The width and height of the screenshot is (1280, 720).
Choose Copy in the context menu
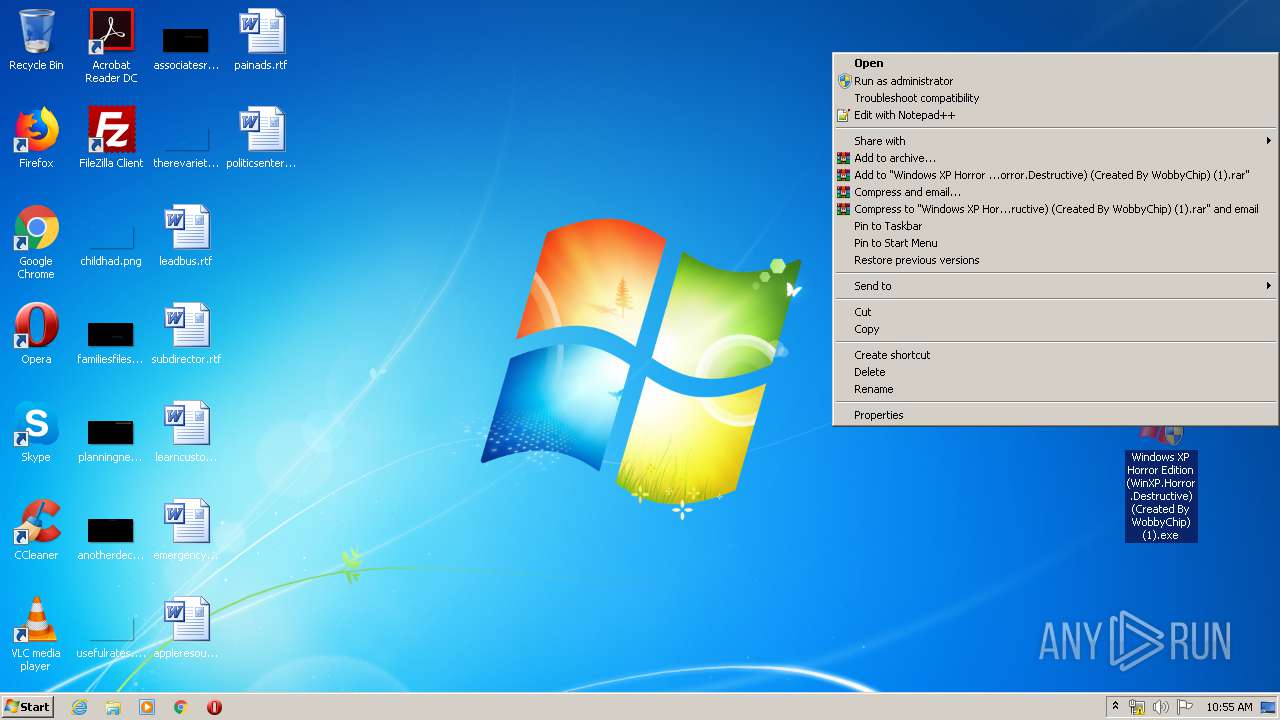tap(1055, 329)
